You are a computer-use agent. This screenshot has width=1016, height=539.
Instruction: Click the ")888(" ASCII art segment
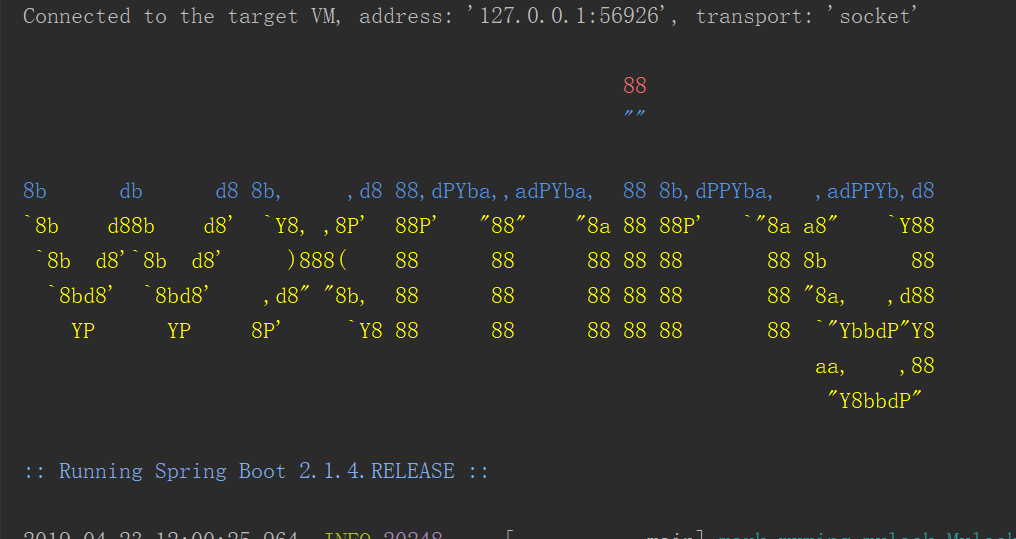click(318, 261)
